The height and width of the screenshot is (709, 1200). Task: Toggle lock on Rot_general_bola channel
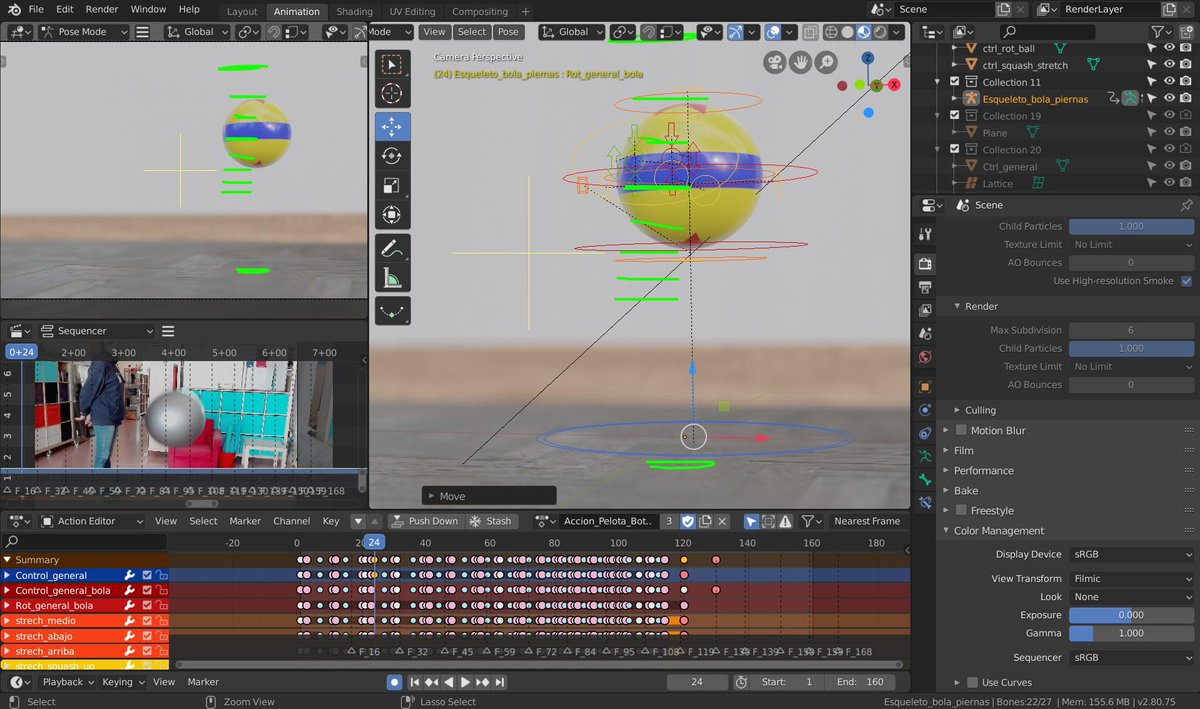160,605
